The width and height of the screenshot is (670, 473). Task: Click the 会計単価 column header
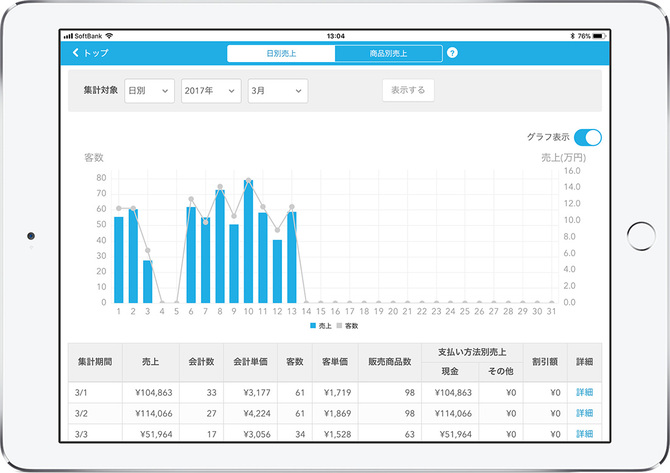(x=250, y=362)
